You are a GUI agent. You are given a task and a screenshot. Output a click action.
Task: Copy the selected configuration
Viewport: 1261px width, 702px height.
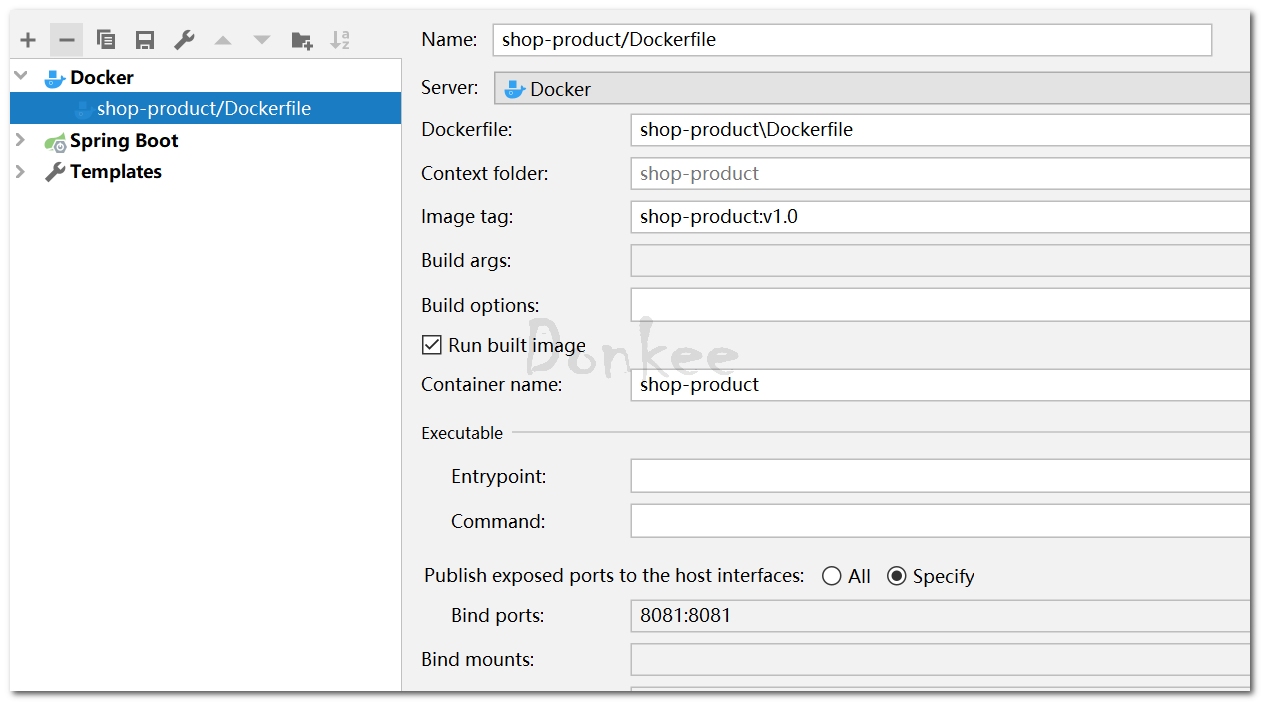[105, 40]
